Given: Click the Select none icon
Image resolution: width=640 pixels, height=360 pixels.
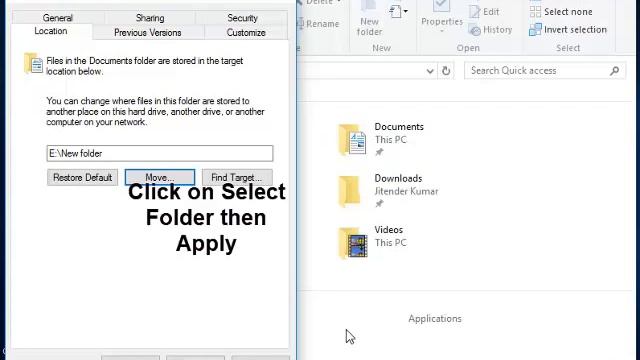Looking at the screenshot, I should pyautogui.click(x=535, y=11).
